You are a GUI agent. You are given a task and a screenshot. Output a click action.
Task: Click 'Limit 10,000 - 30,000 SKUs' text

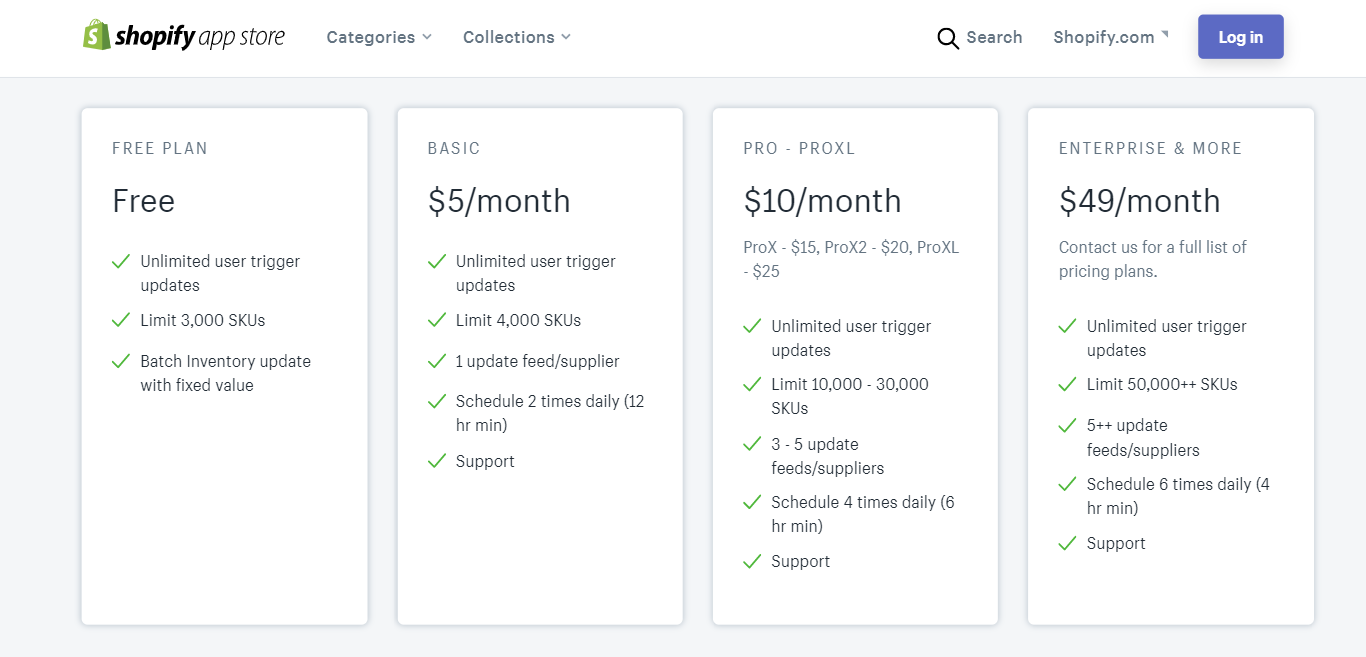point(850,396)
